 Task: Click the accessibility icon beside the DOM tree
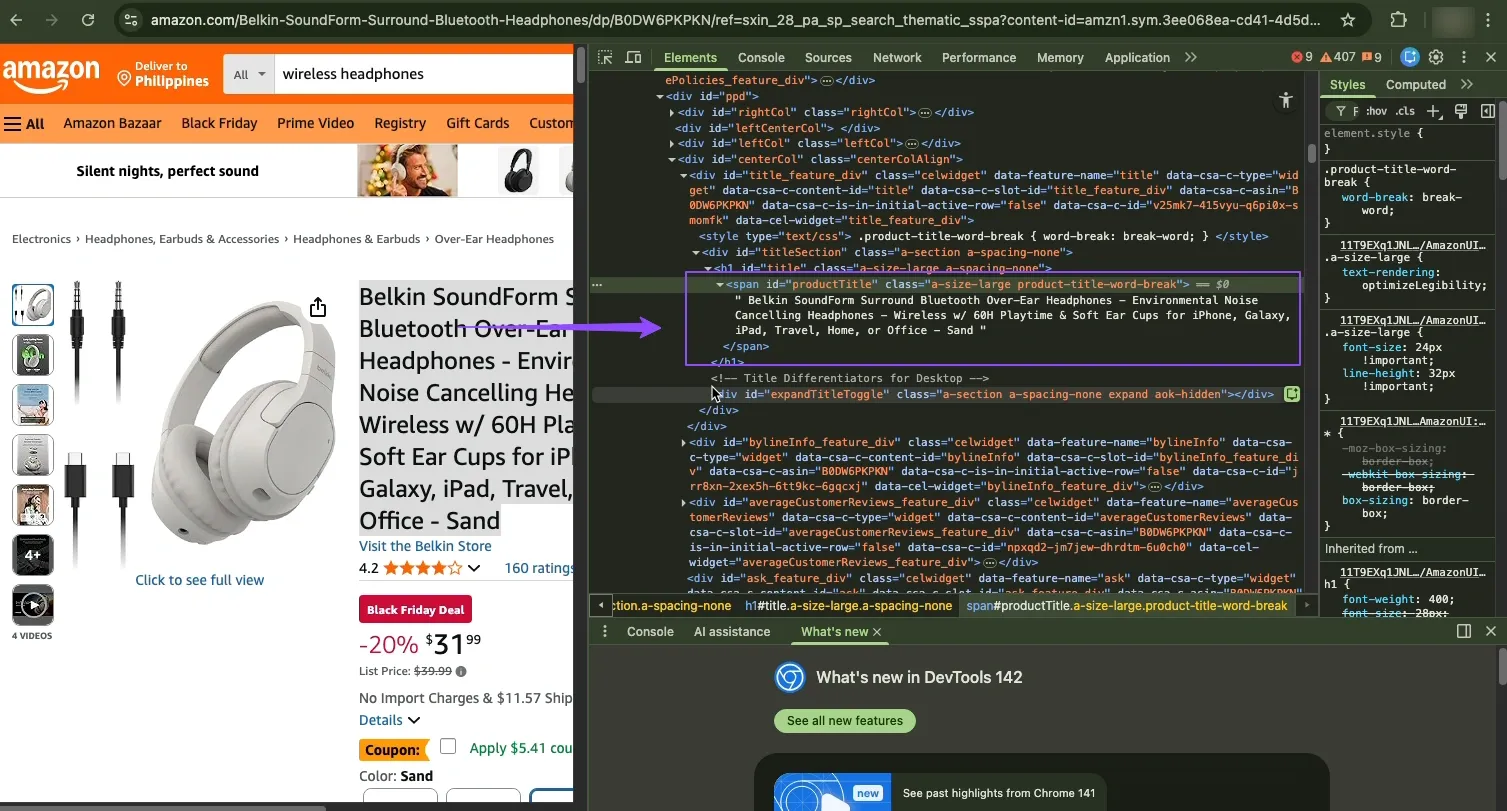(1286, 100)
